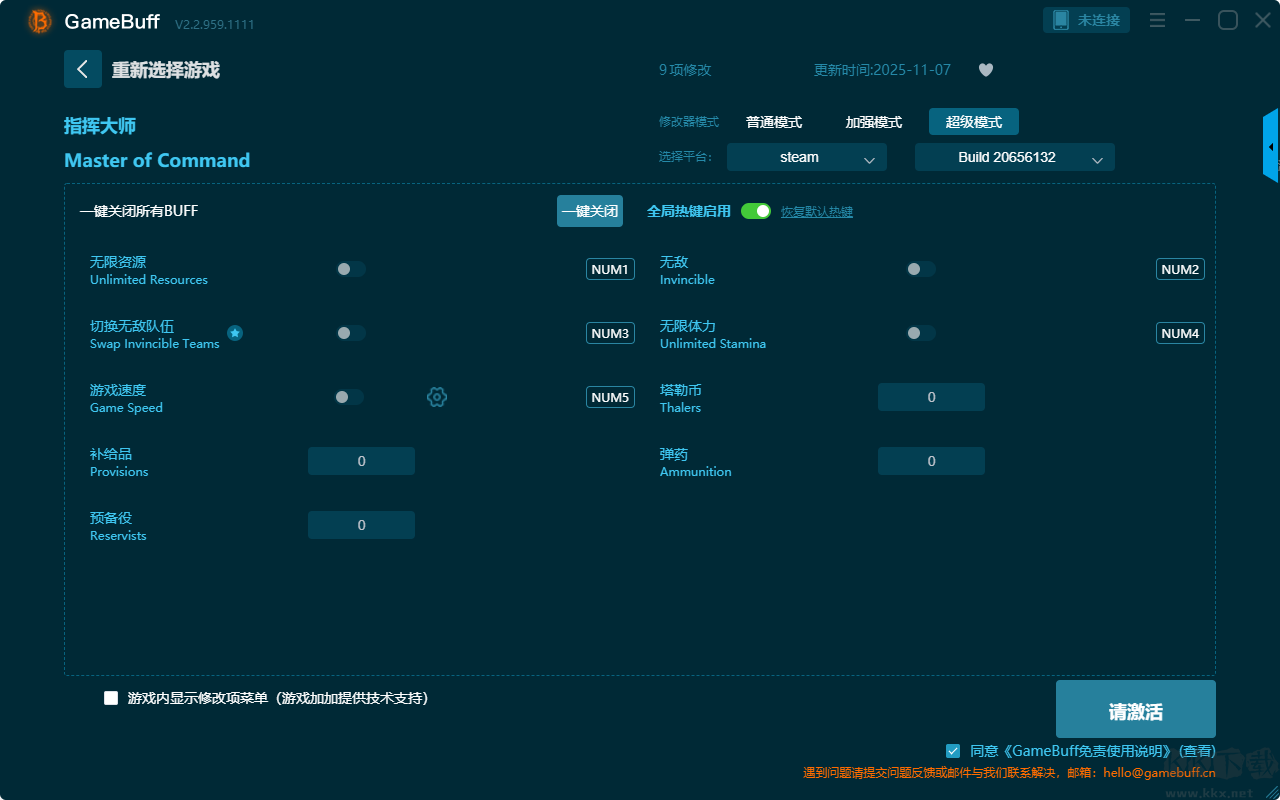
Task: Open the hamburger menu in title bar
Action: click(1157, 20)
